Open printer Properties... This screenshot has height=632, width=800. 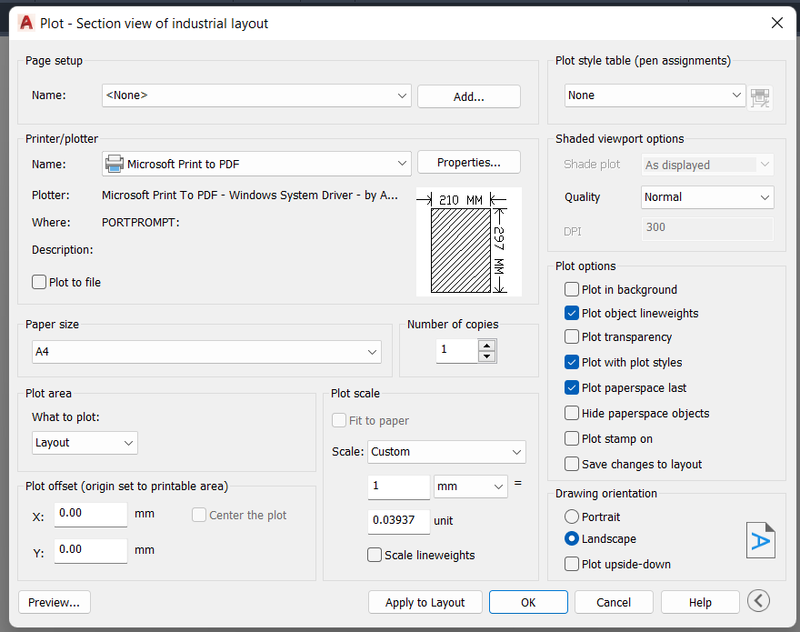click(x=469, y=162)
